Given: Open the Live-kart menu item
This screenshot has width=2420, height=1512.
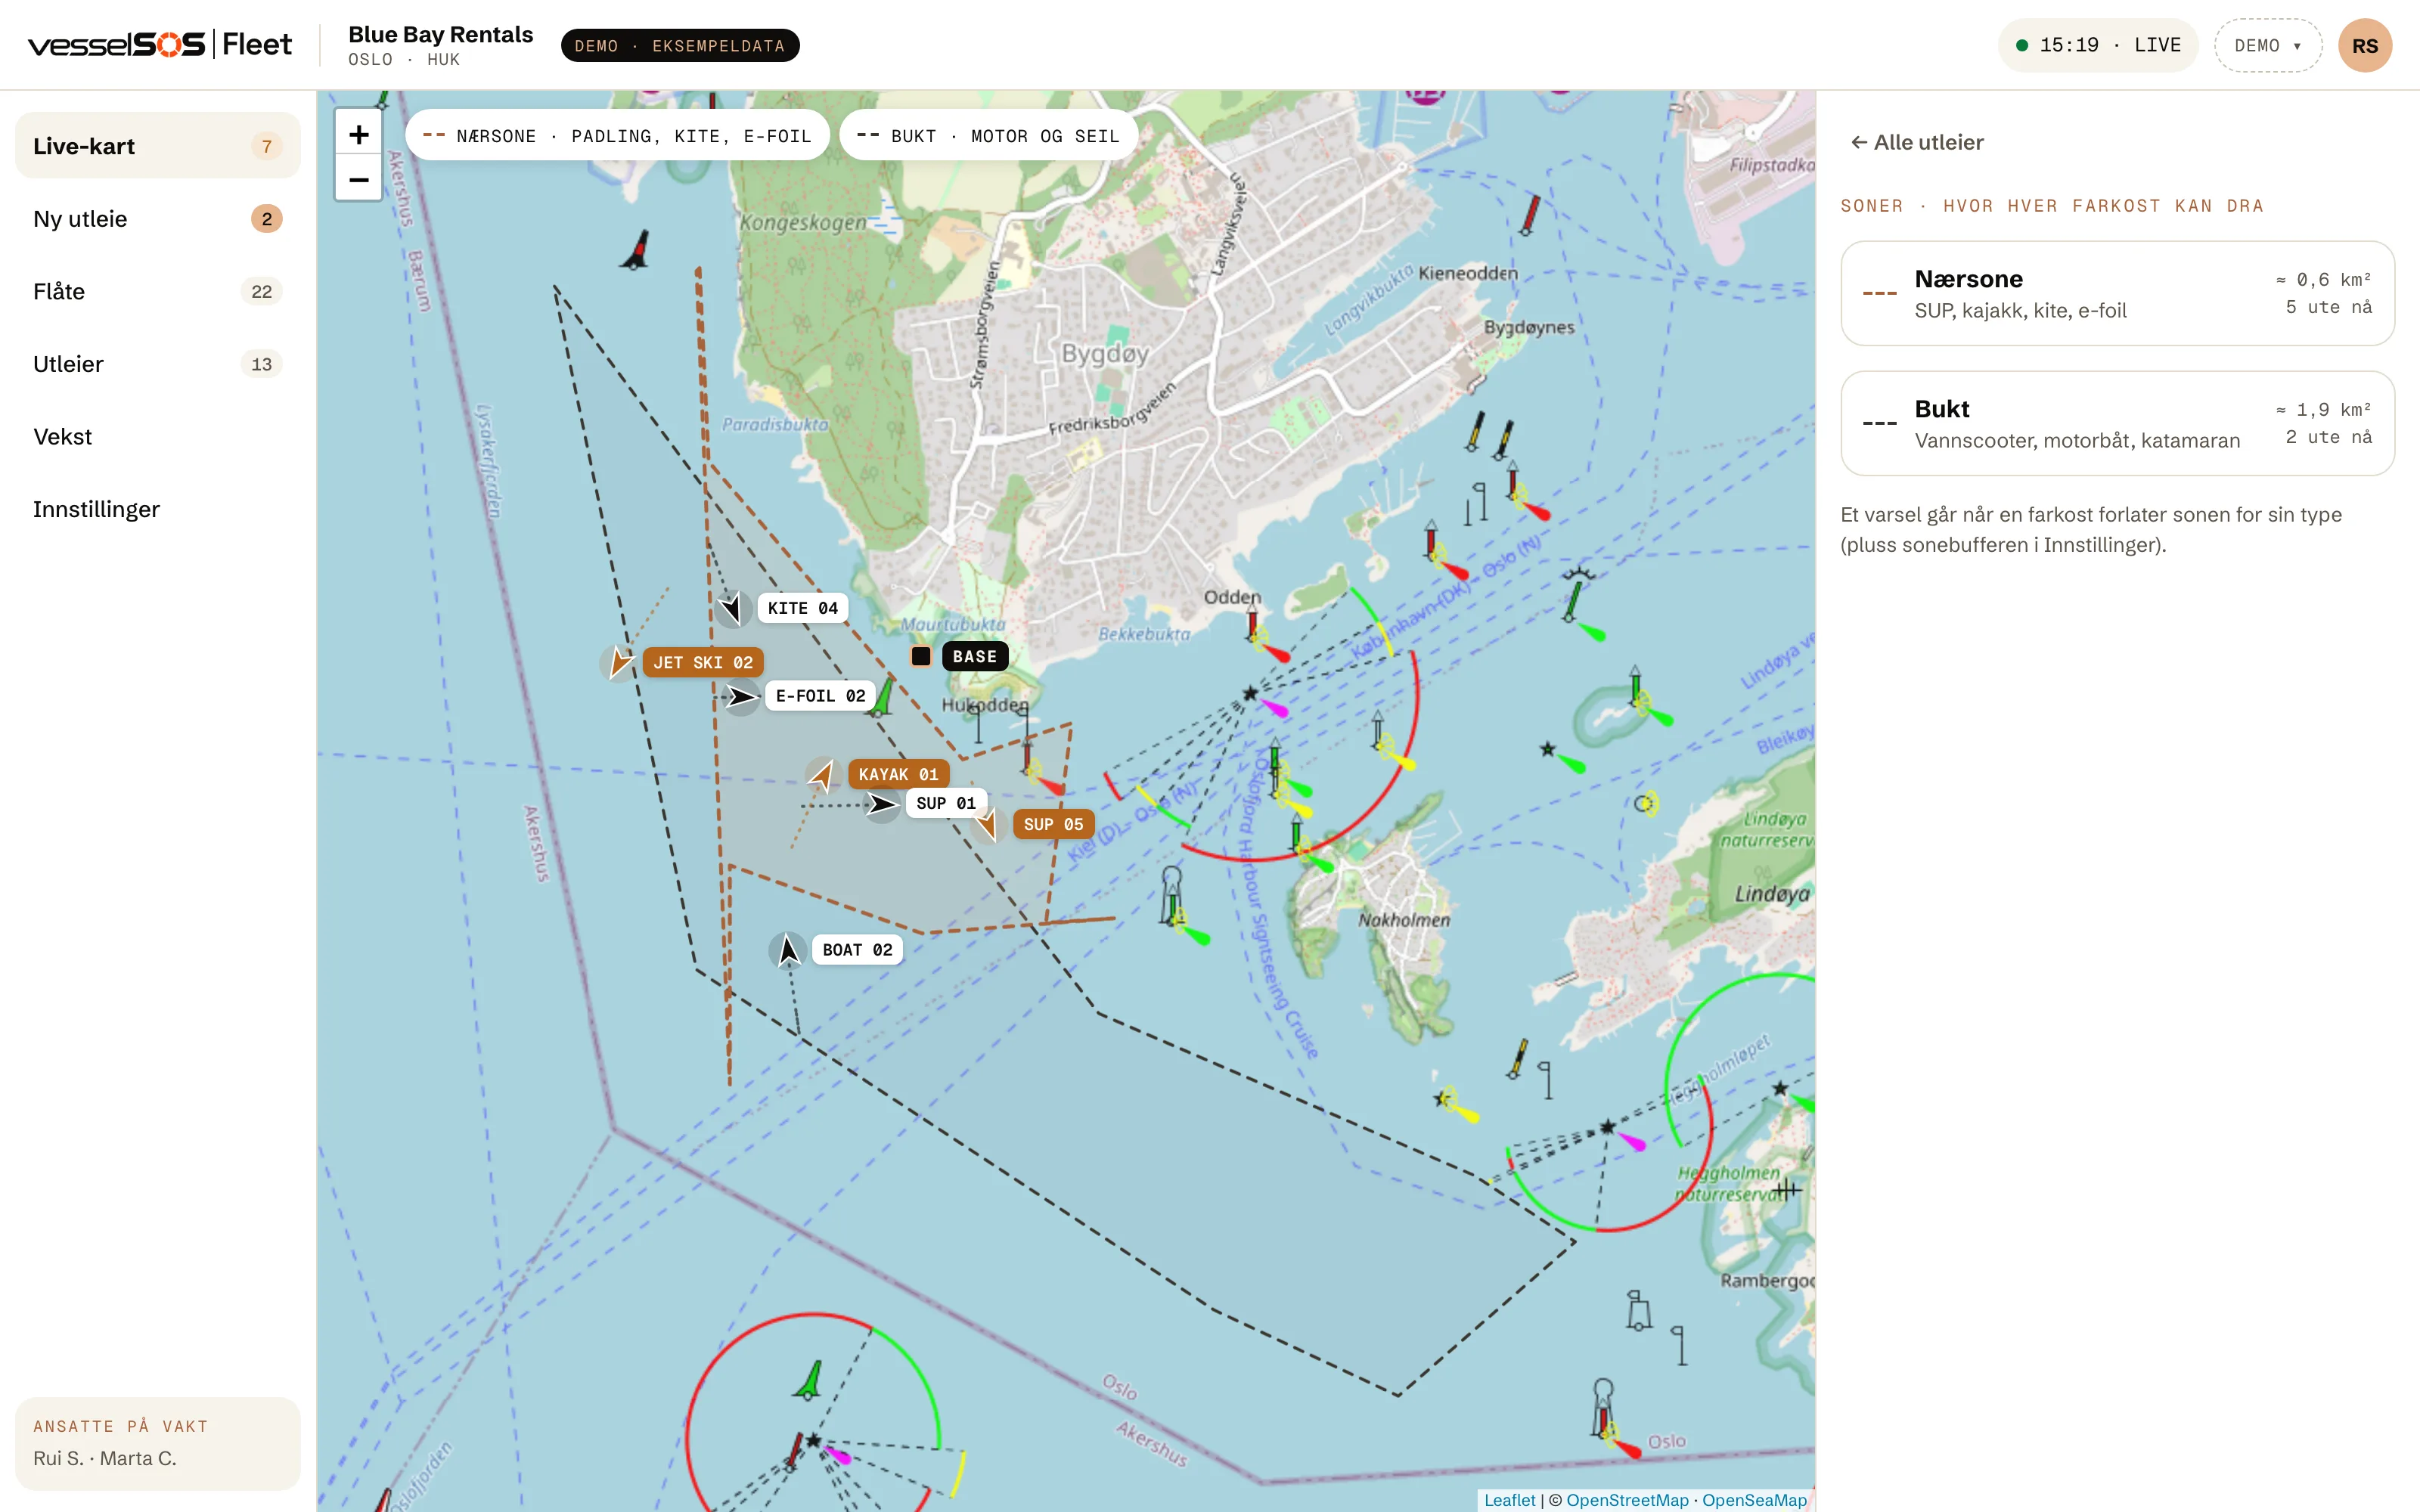Looking at the screenshot, I should [158, 146].
